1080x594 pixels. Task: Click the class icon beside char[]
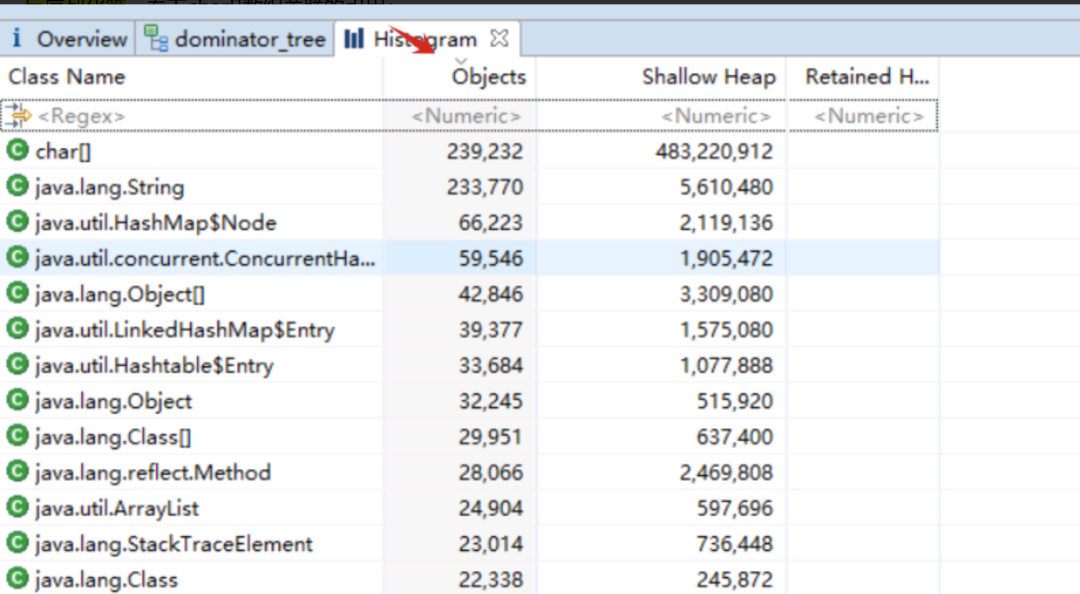17,150
